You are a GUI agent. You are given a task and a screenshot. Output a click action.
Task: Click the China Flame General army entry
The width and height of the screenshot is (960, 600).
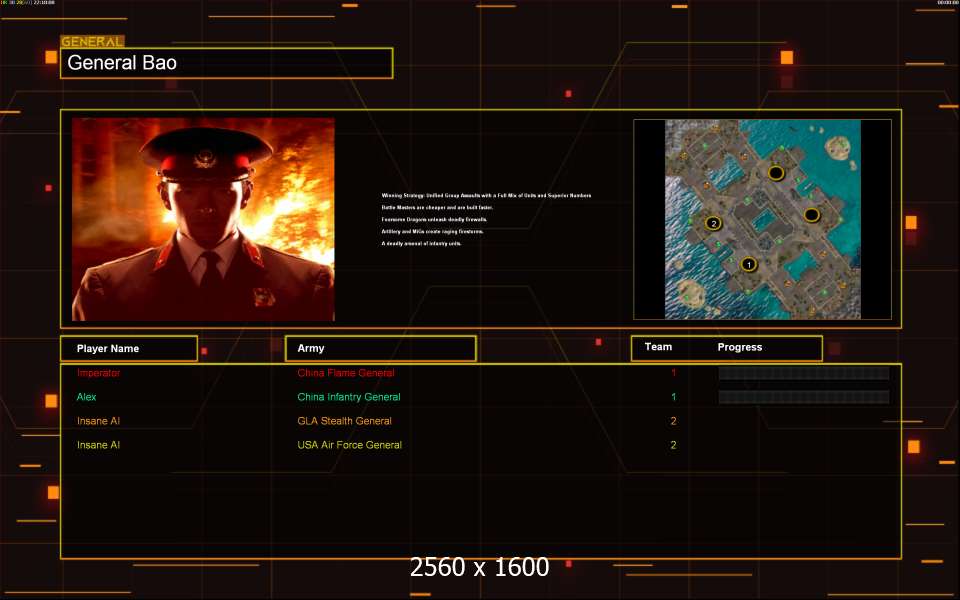coord(346,373)
